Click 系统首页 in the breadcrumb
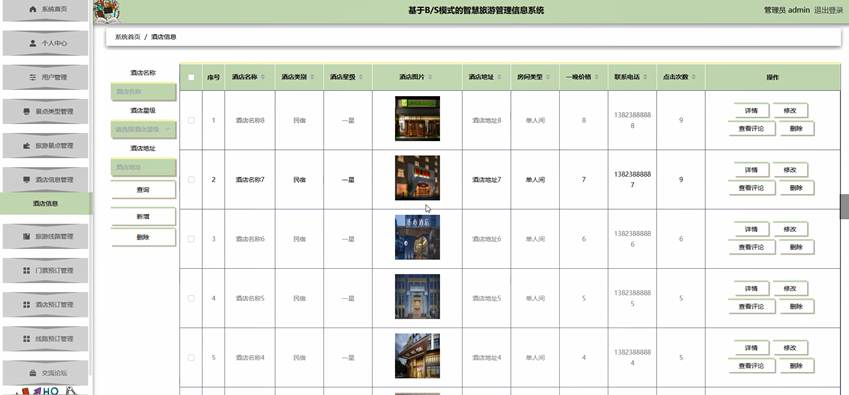This screenshot has height=395, width=849. pyautogui.click(x=128, y=37)
